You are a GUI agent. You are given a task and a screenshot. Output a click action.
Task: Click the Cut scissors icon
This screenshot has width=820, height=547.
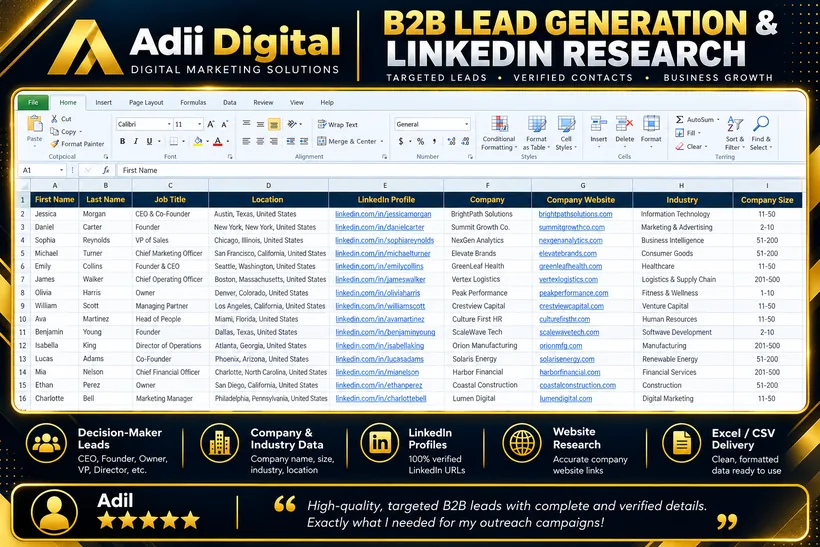click(54, 119)
